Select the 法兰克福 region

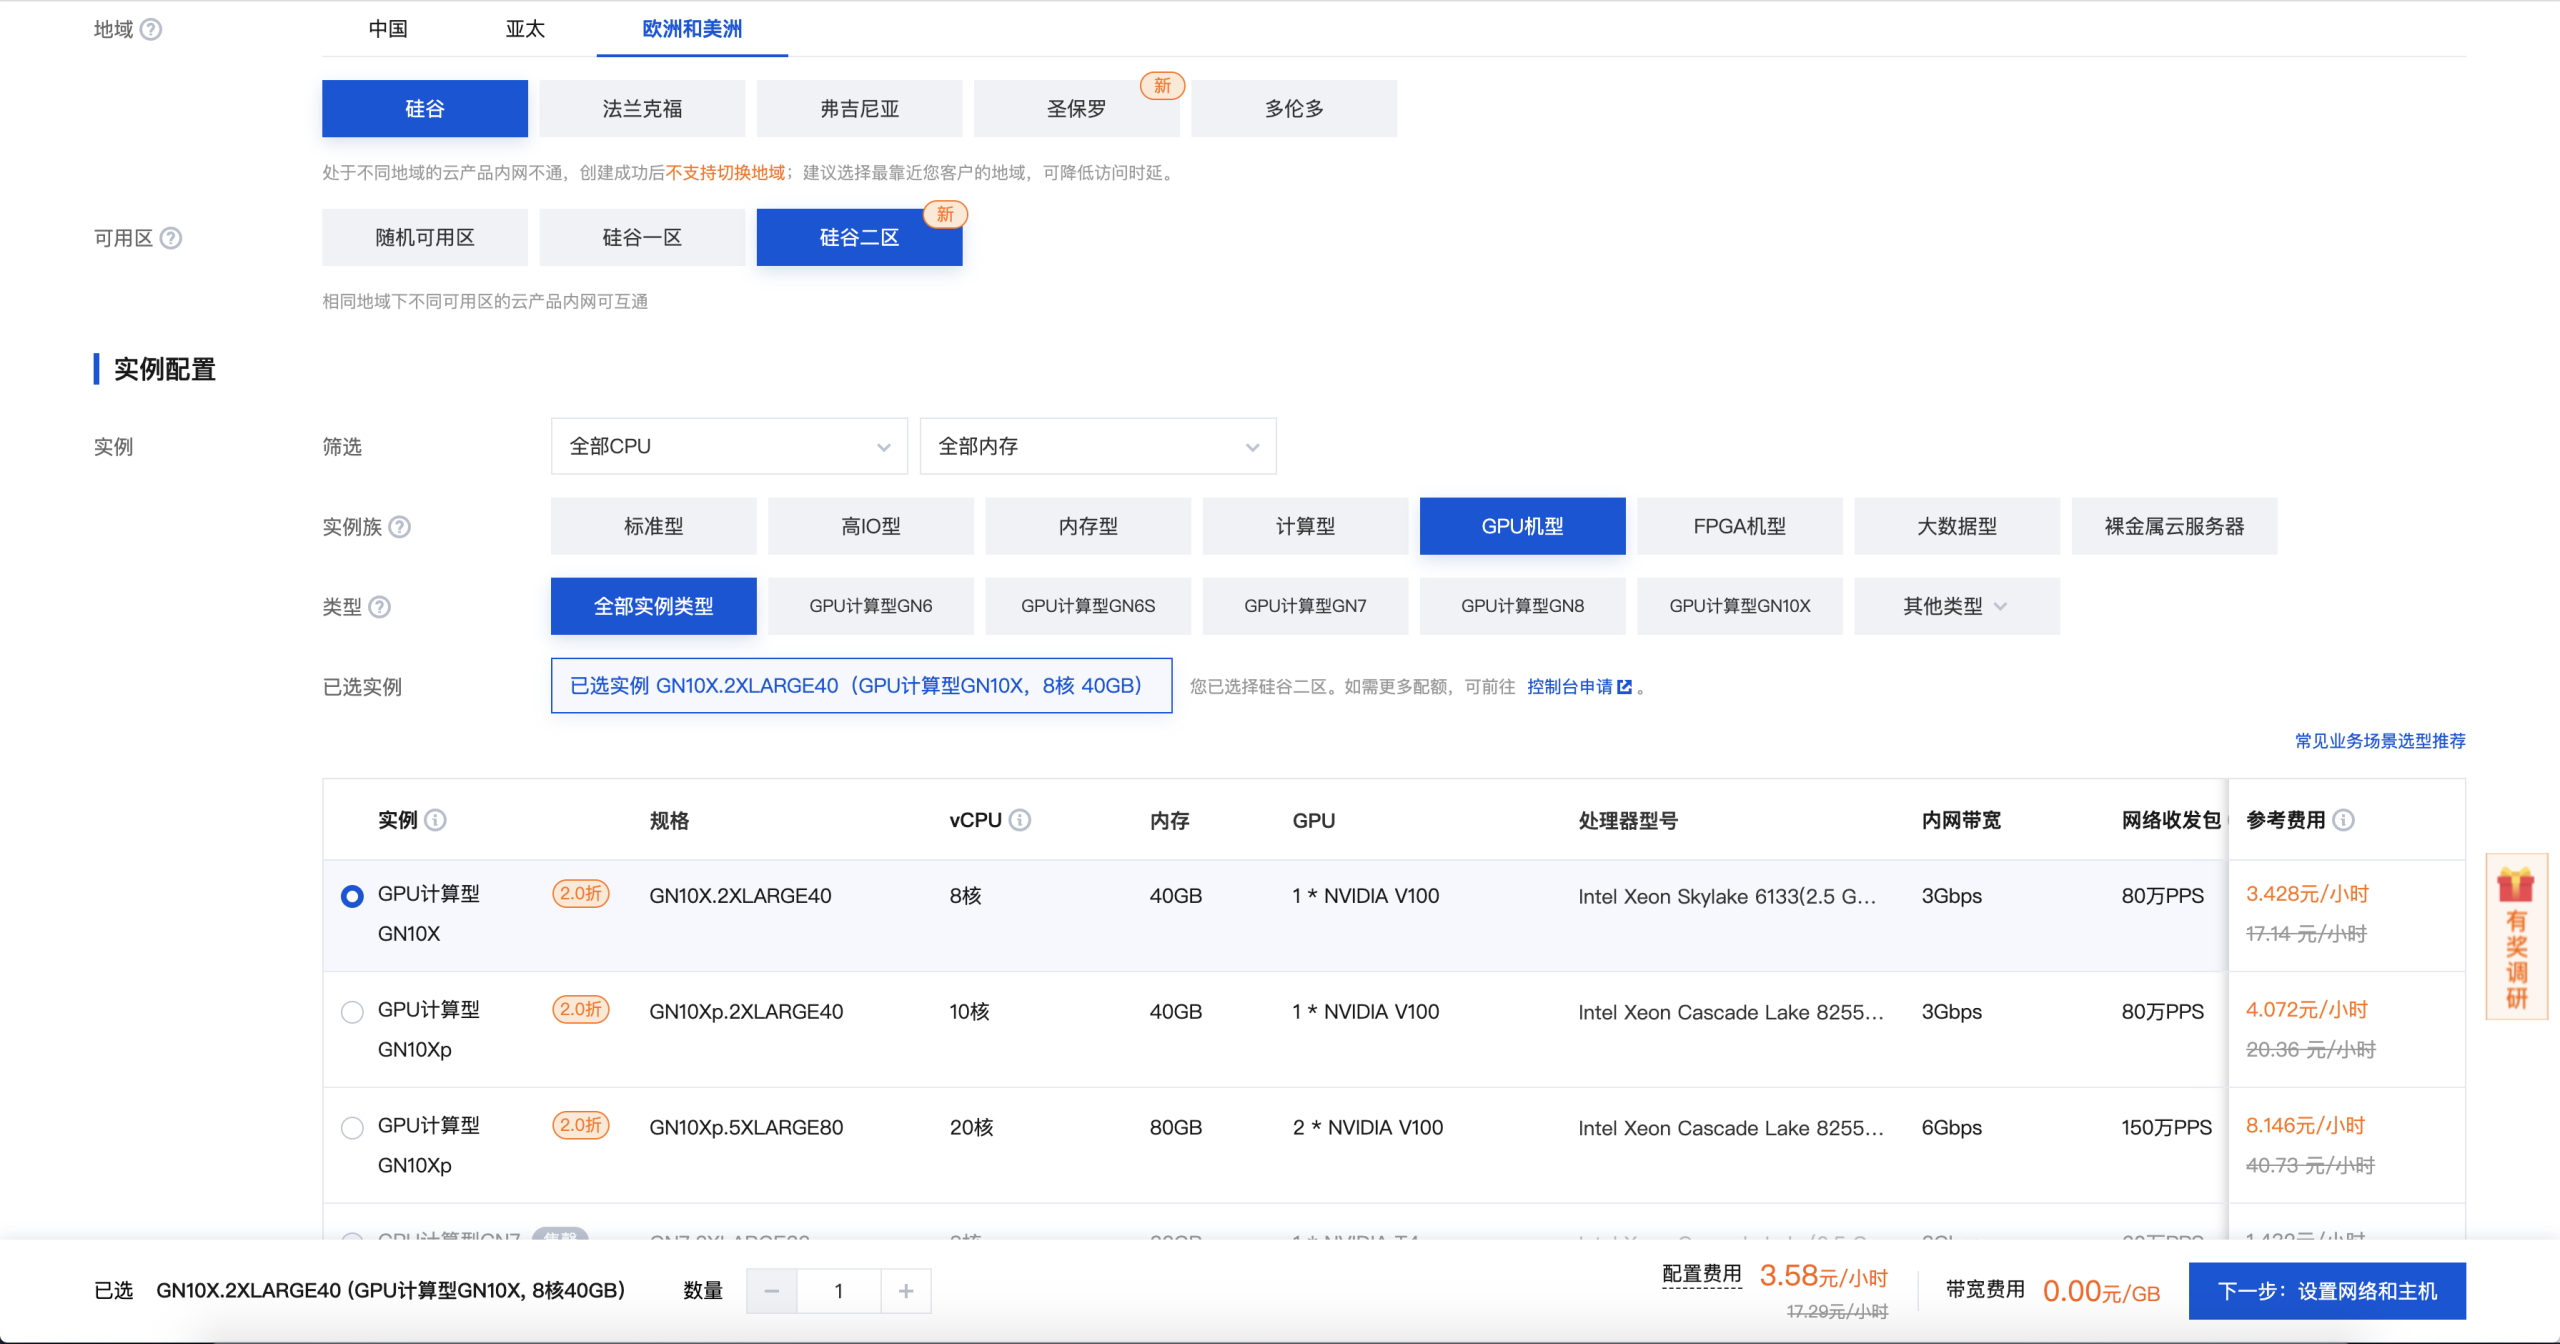coord(642,109)
